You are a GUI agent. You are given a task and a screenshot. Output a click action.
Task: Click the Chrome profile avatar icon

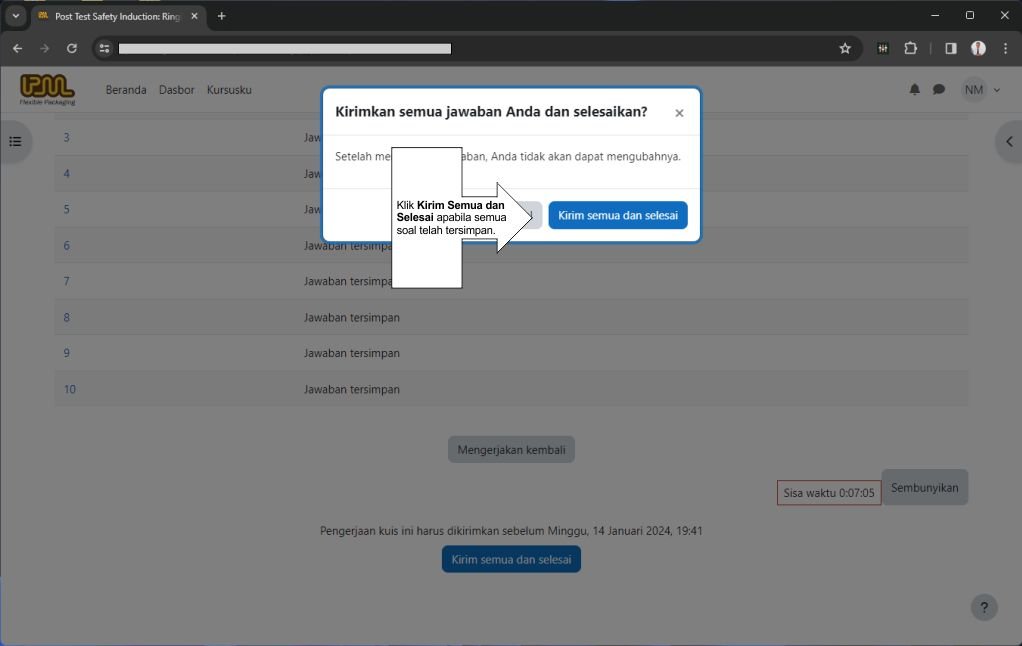pyautogui.click(x=978, y=48)
